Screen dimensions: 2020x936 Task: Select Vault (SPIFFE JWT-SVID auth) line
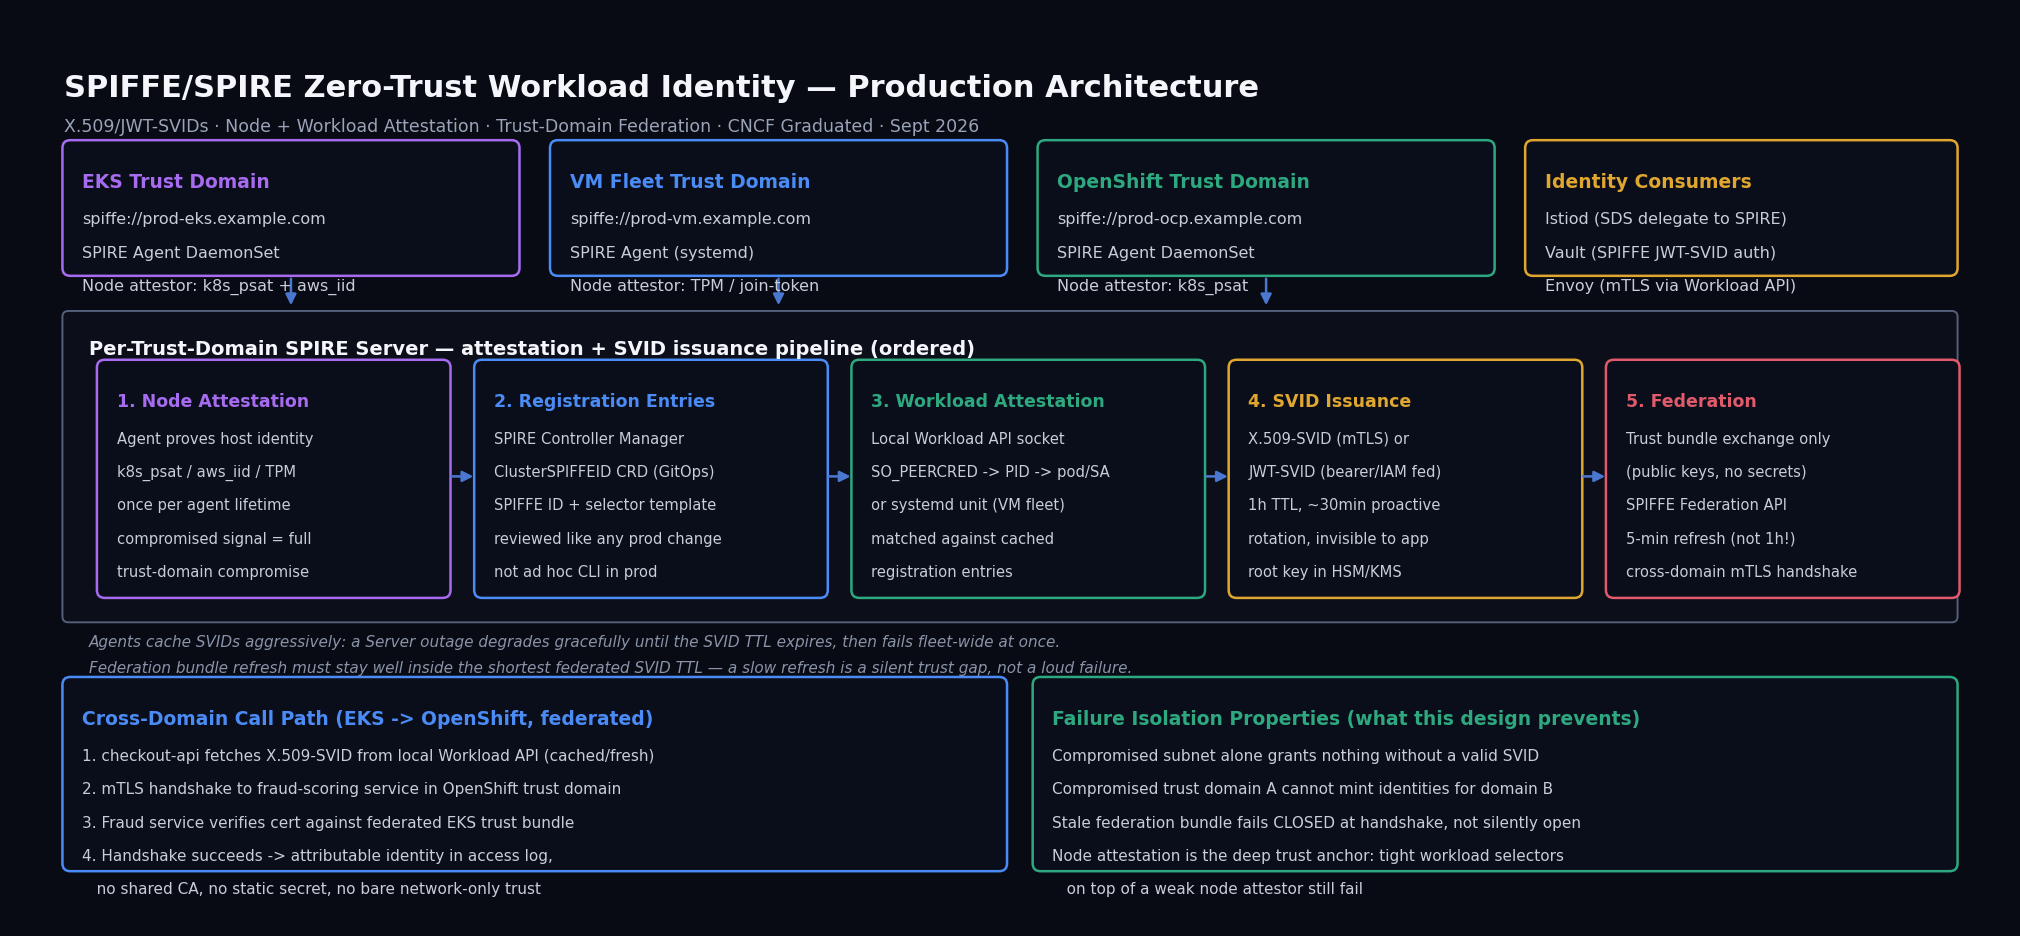point(1660,253)
